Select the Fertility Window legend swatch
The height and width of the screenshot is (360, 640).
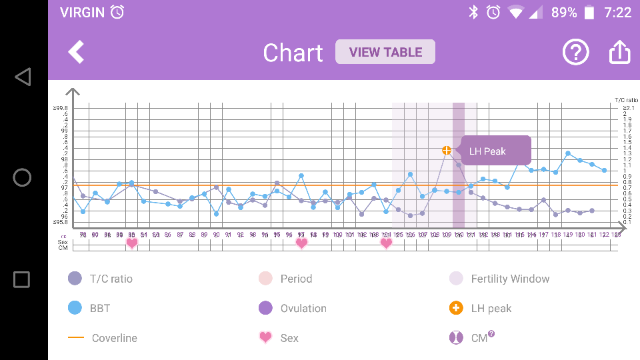click(456, 278)
